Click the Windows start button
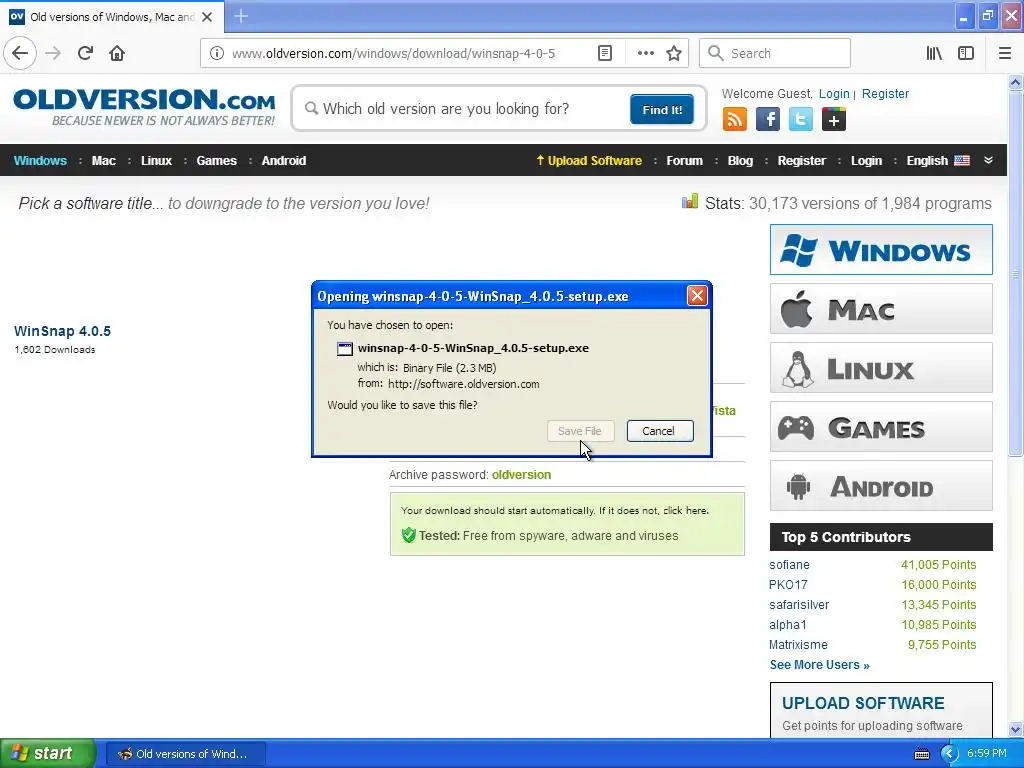This screenshot has width=1024, height=768. pos(48,754)
